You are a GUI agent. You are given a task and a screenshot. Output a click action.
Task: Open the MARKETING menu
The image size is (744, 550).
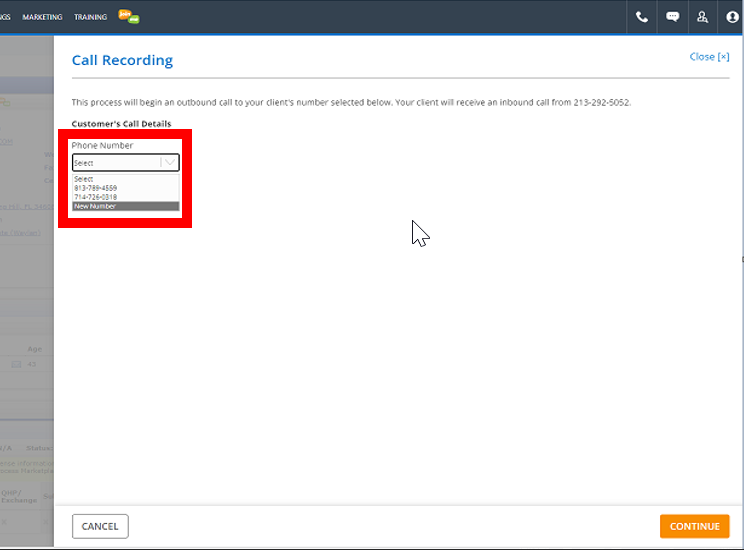(x=42, y=17)
